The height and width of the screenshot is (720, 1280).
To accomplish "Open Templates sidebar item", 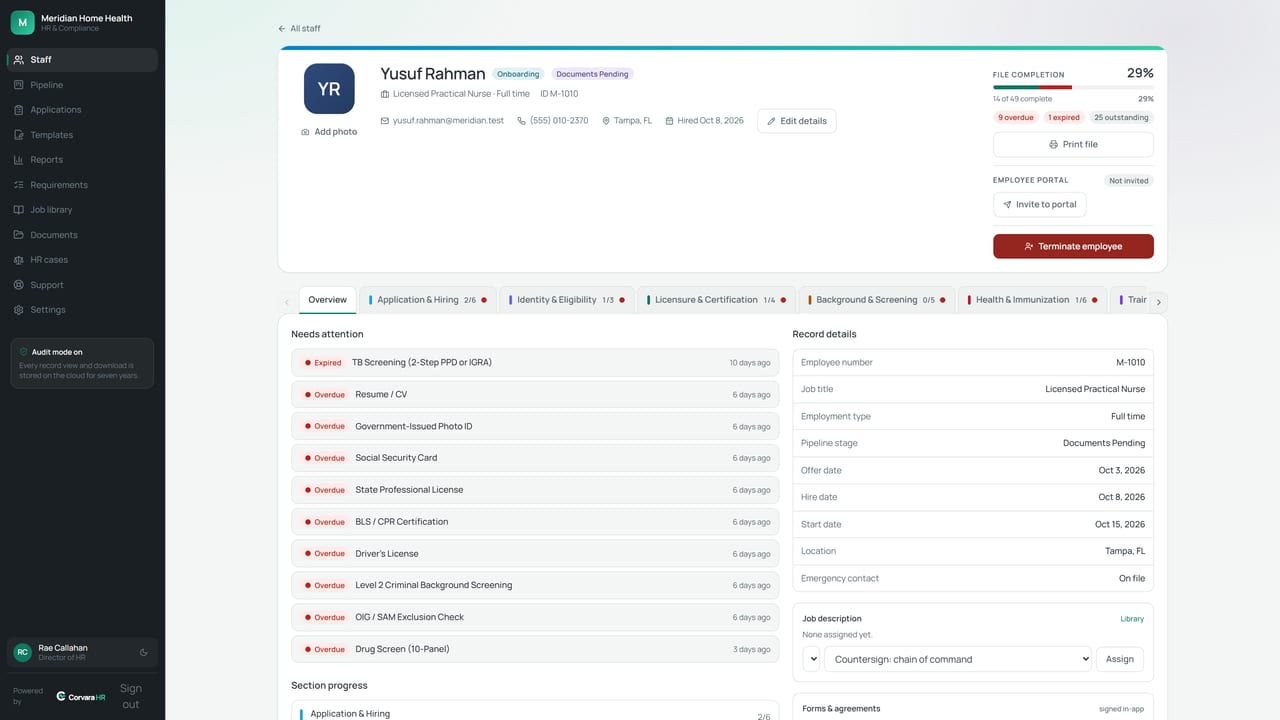I will click(82, 135).
